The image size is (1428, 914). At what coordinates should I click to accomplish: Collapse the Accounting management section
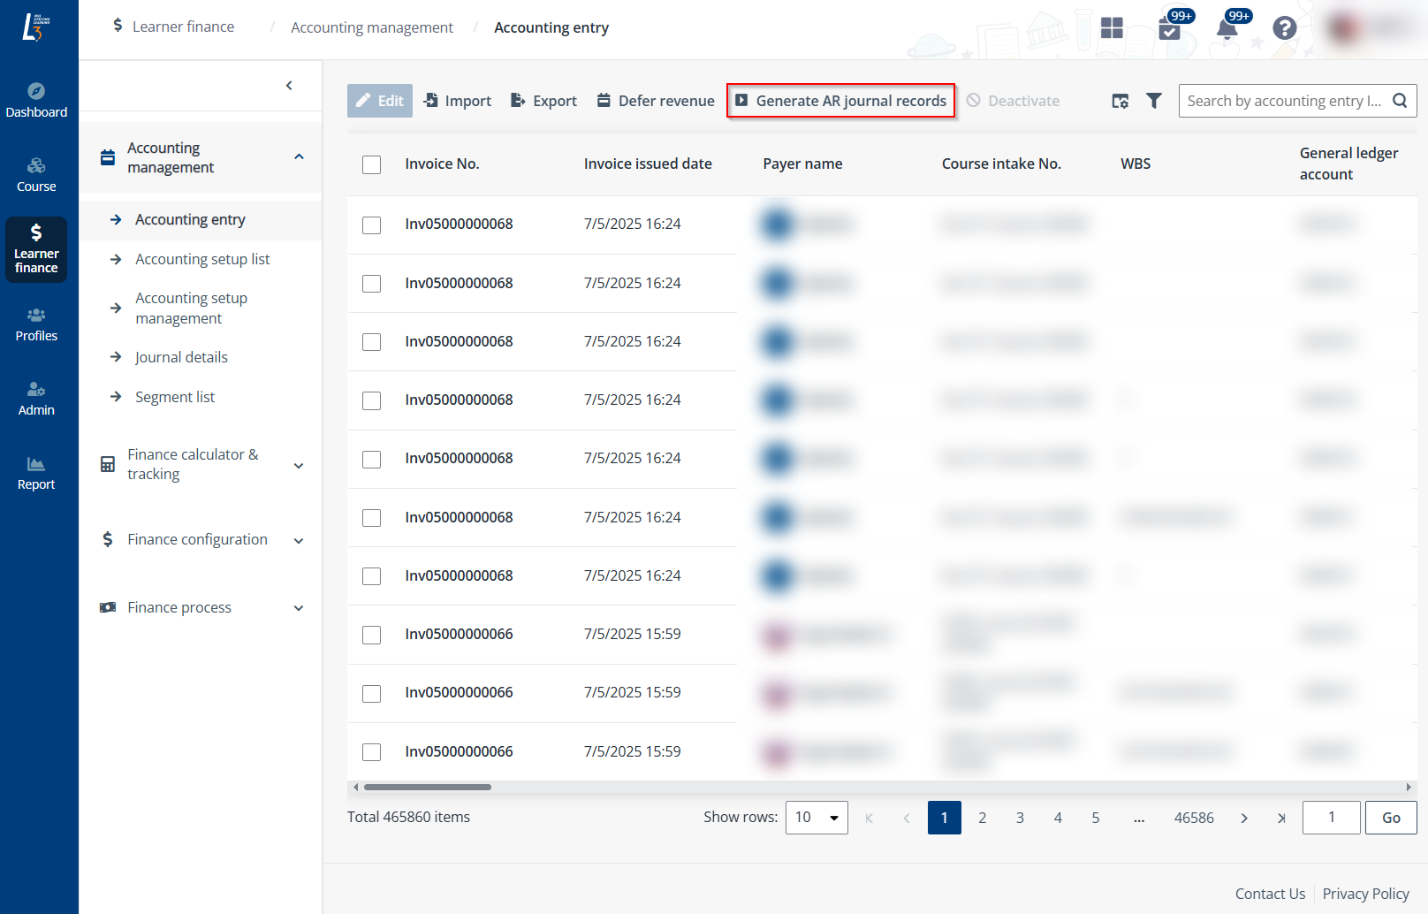[x=298, y=157]
